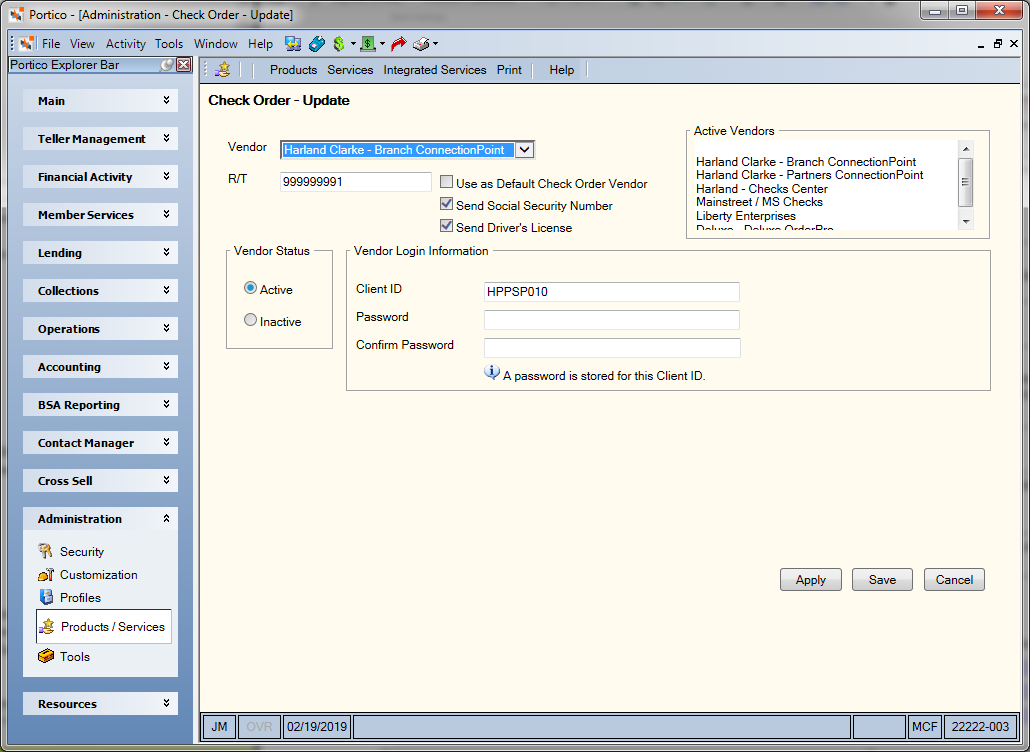
Task: Open dropdown arrow next to printer icon
Action: (436, 44)
